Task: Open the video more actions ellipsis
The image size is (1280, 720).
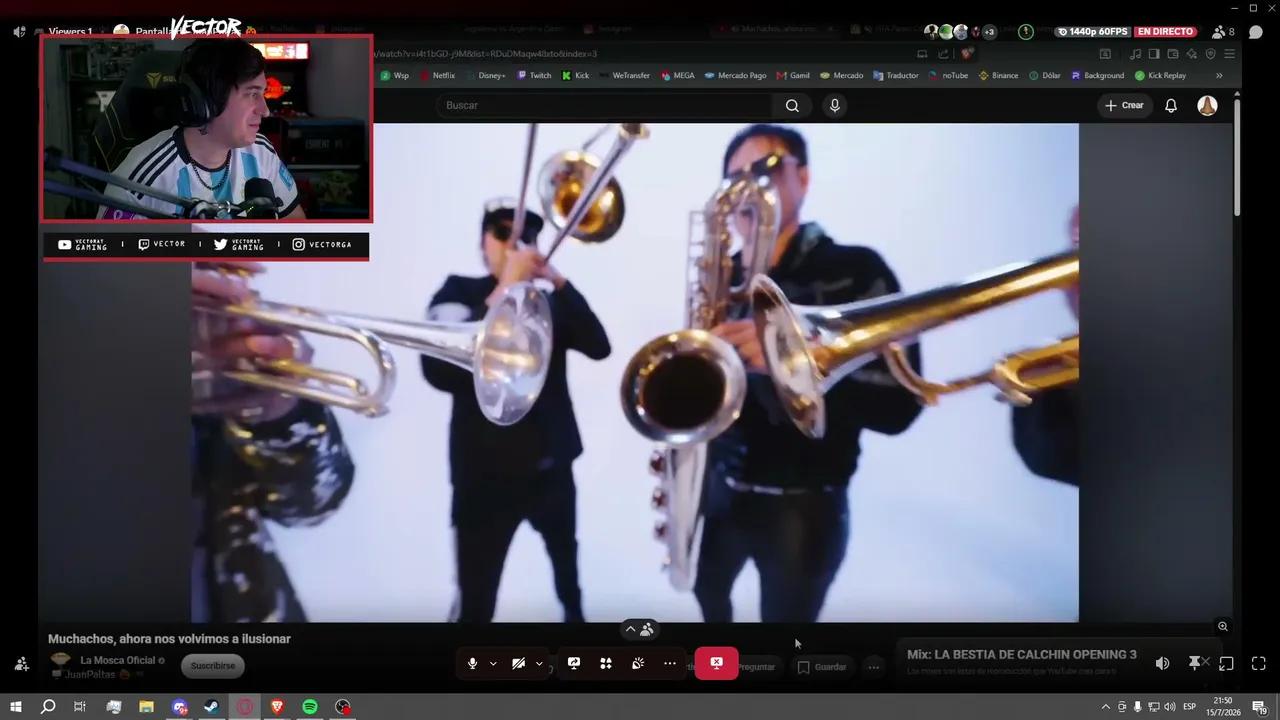Action: 874,667
